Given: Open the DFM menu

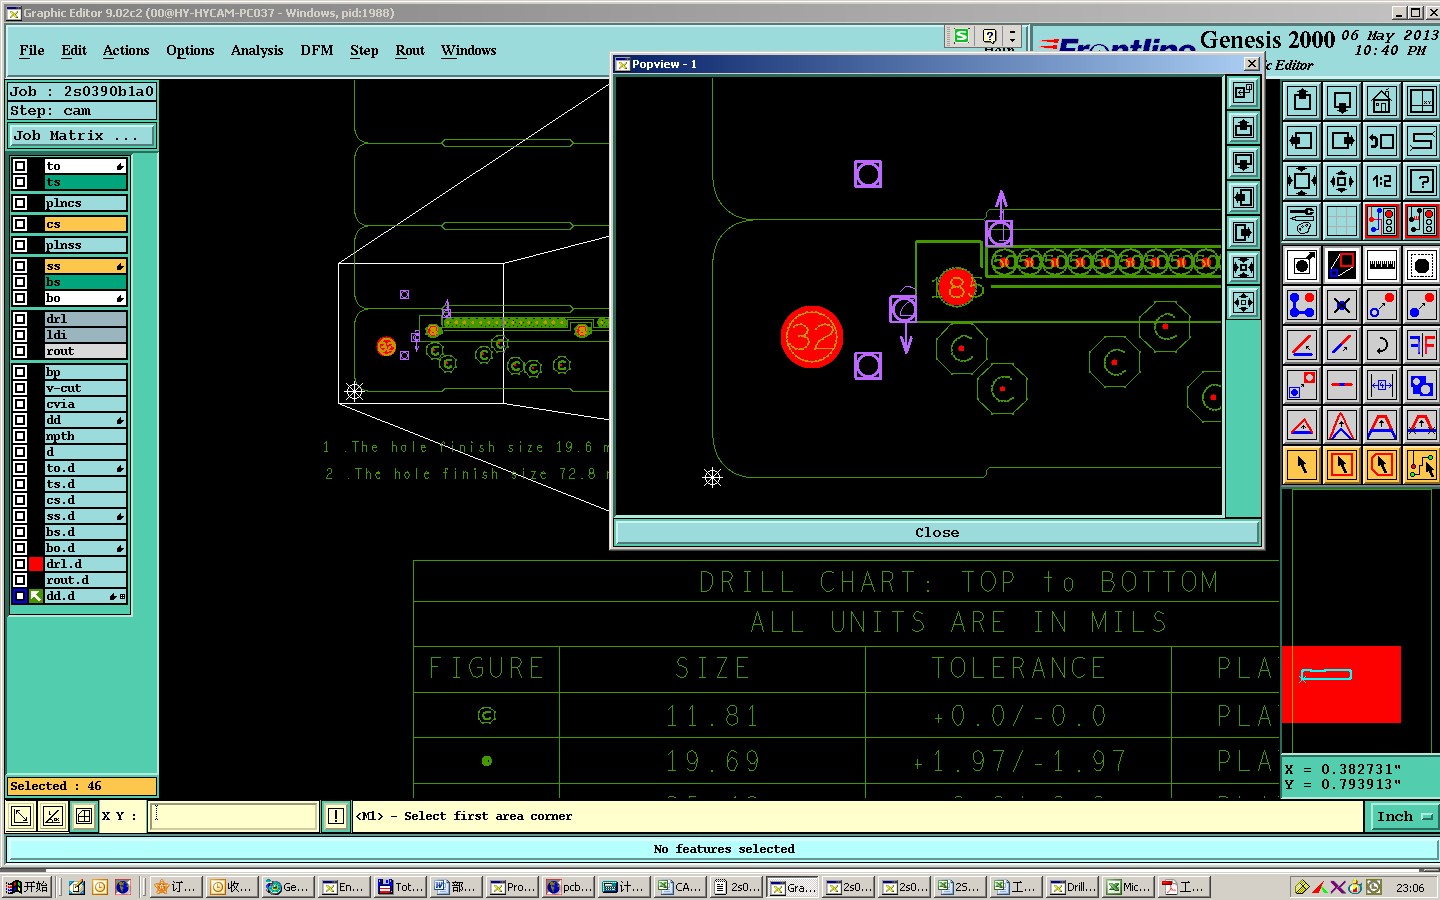Looking at the screenshot, I should pyautogui.click(x=317, y=50).
